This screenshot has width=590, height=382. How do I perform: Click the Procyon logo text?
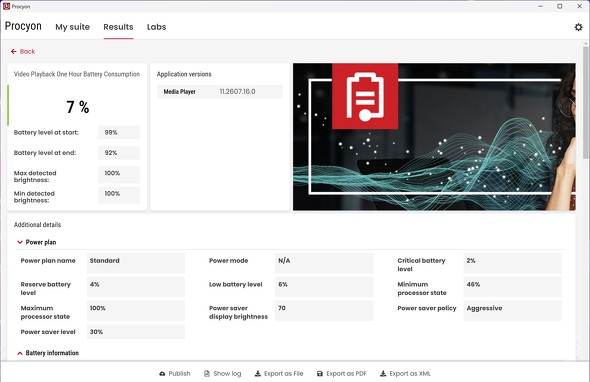[23, 26]
